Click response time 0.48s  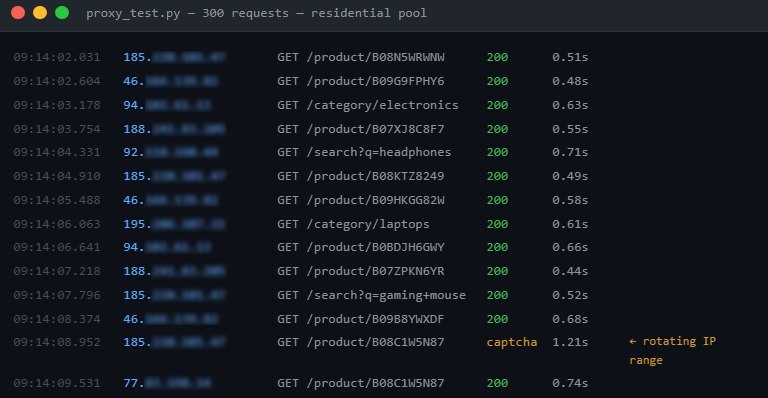(570, 81)
